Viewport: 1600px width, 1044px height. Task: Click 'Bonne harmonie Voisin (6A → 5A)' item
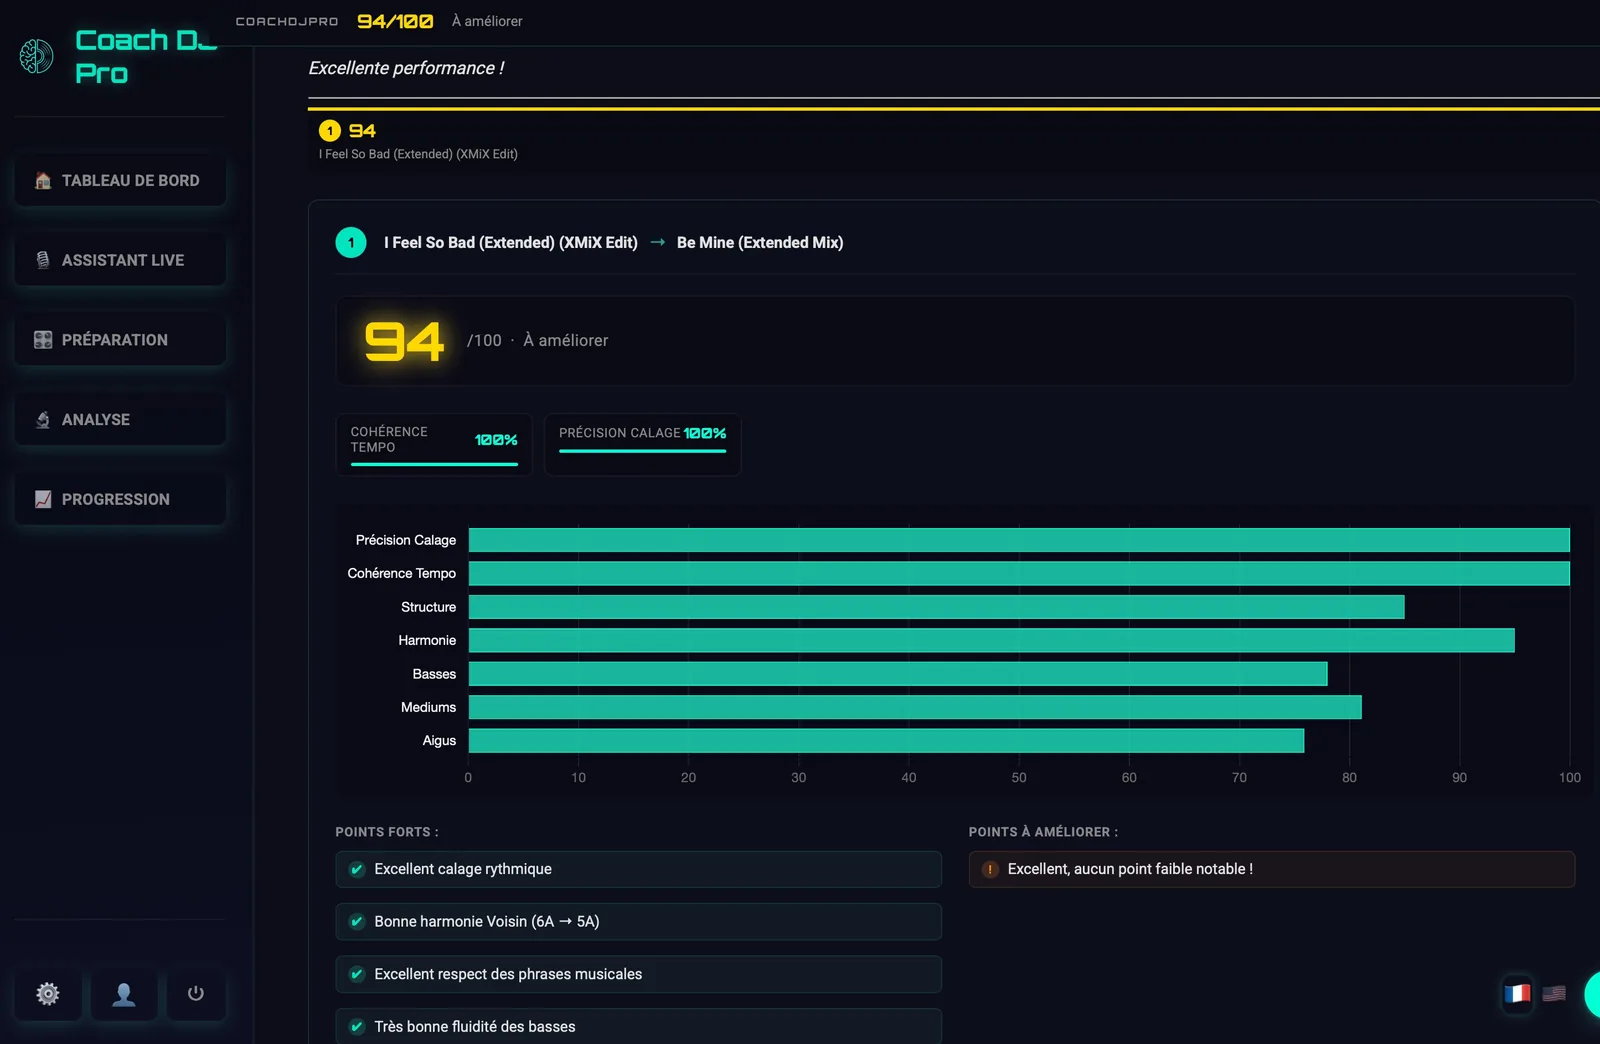tap(638, 921)
